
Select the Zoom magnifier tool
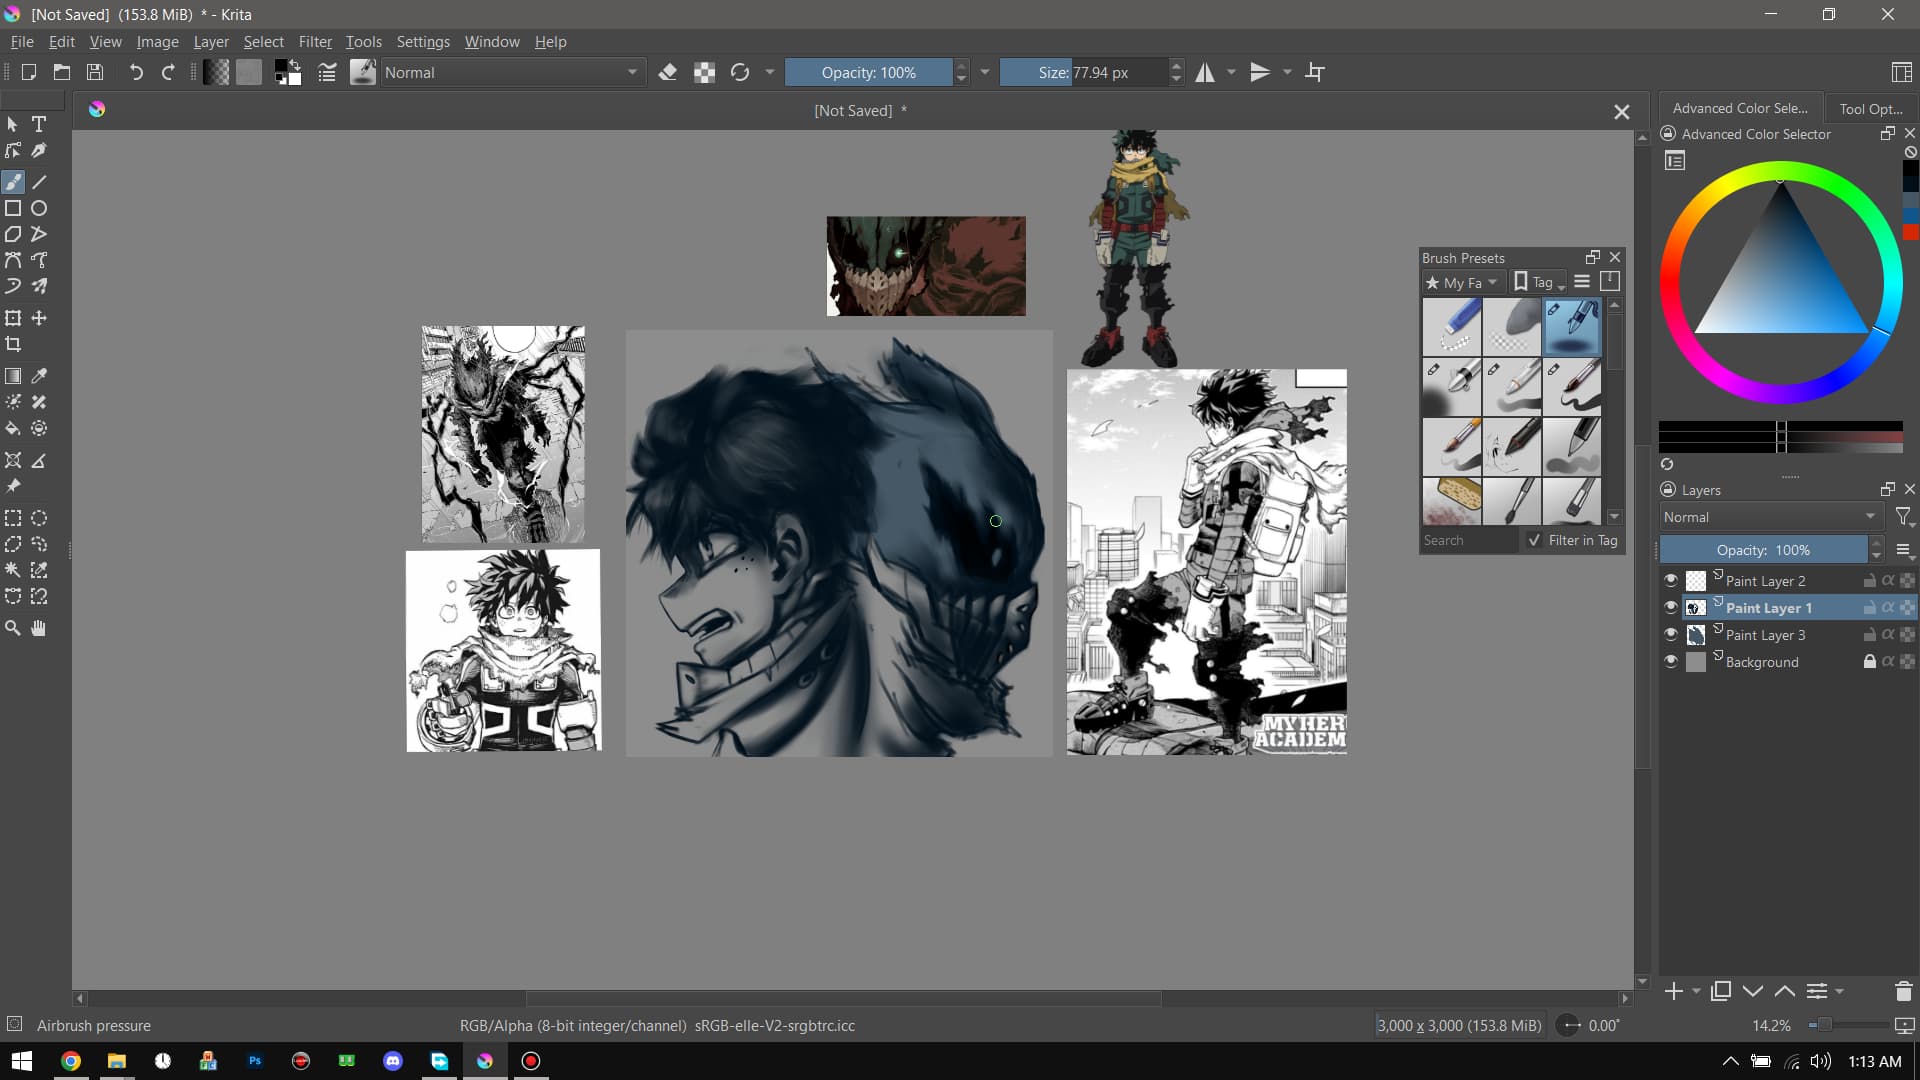[x=13, y=628]
